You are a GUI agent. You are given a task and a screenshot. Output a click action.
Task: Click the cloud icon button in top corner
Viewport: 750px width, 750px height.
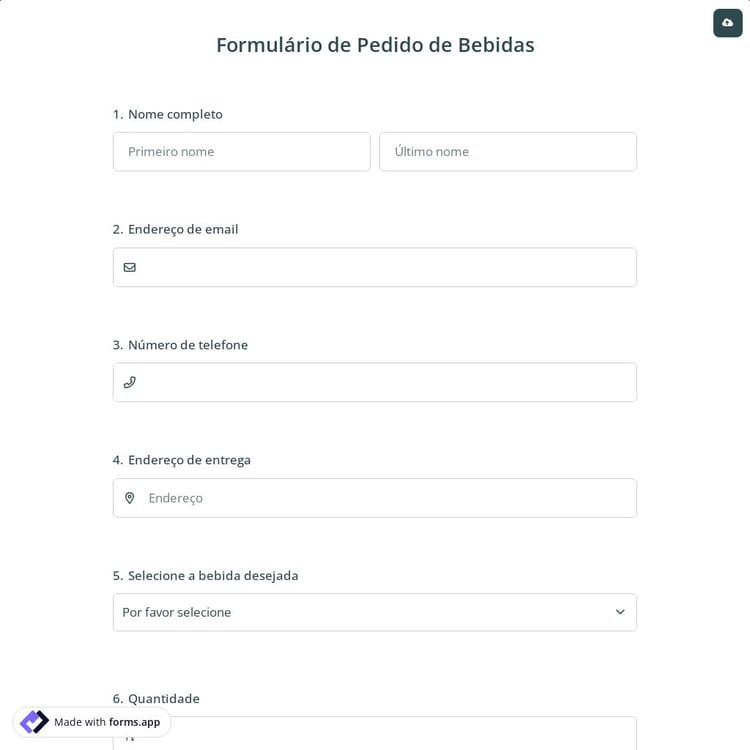pyautogui.click(x=727, y=23)
